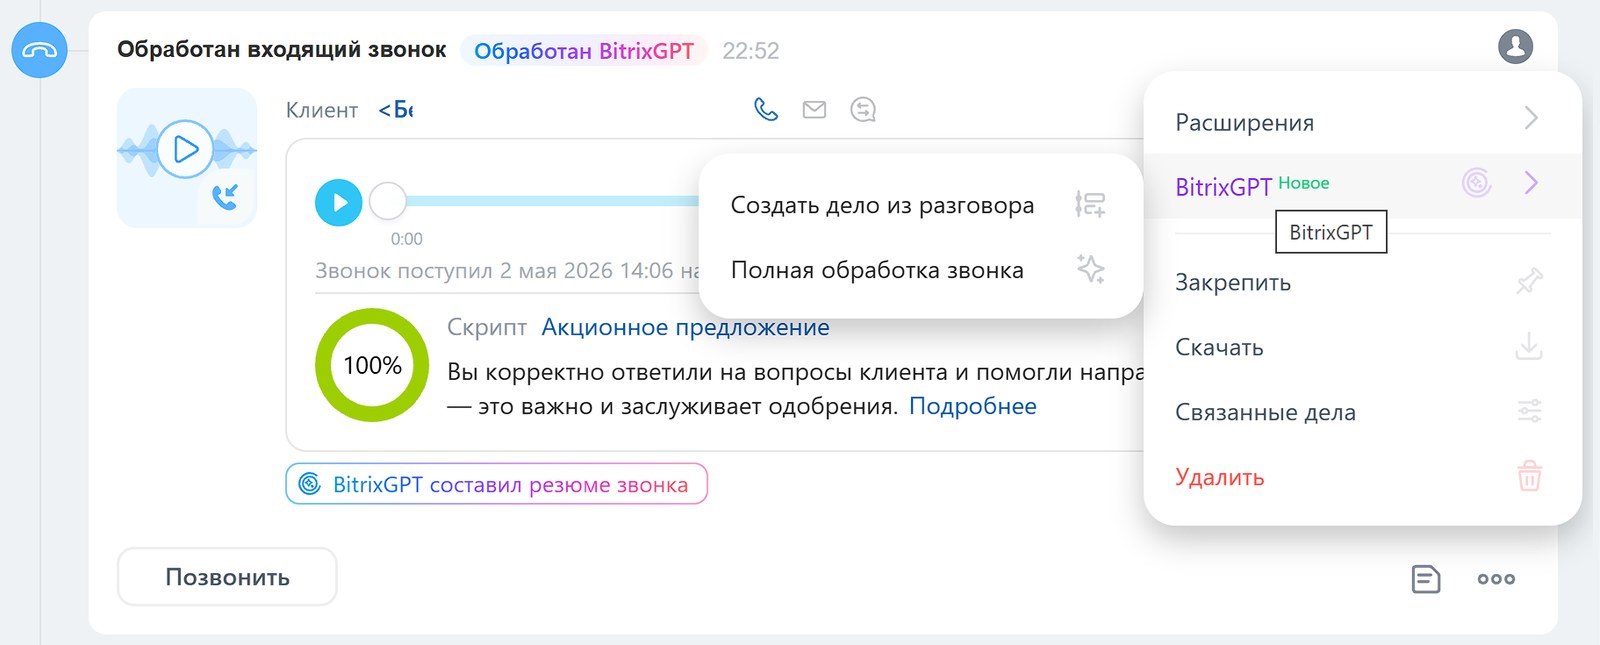Click the audio player seek handle

pyautogui.click(x=388, y=201)
